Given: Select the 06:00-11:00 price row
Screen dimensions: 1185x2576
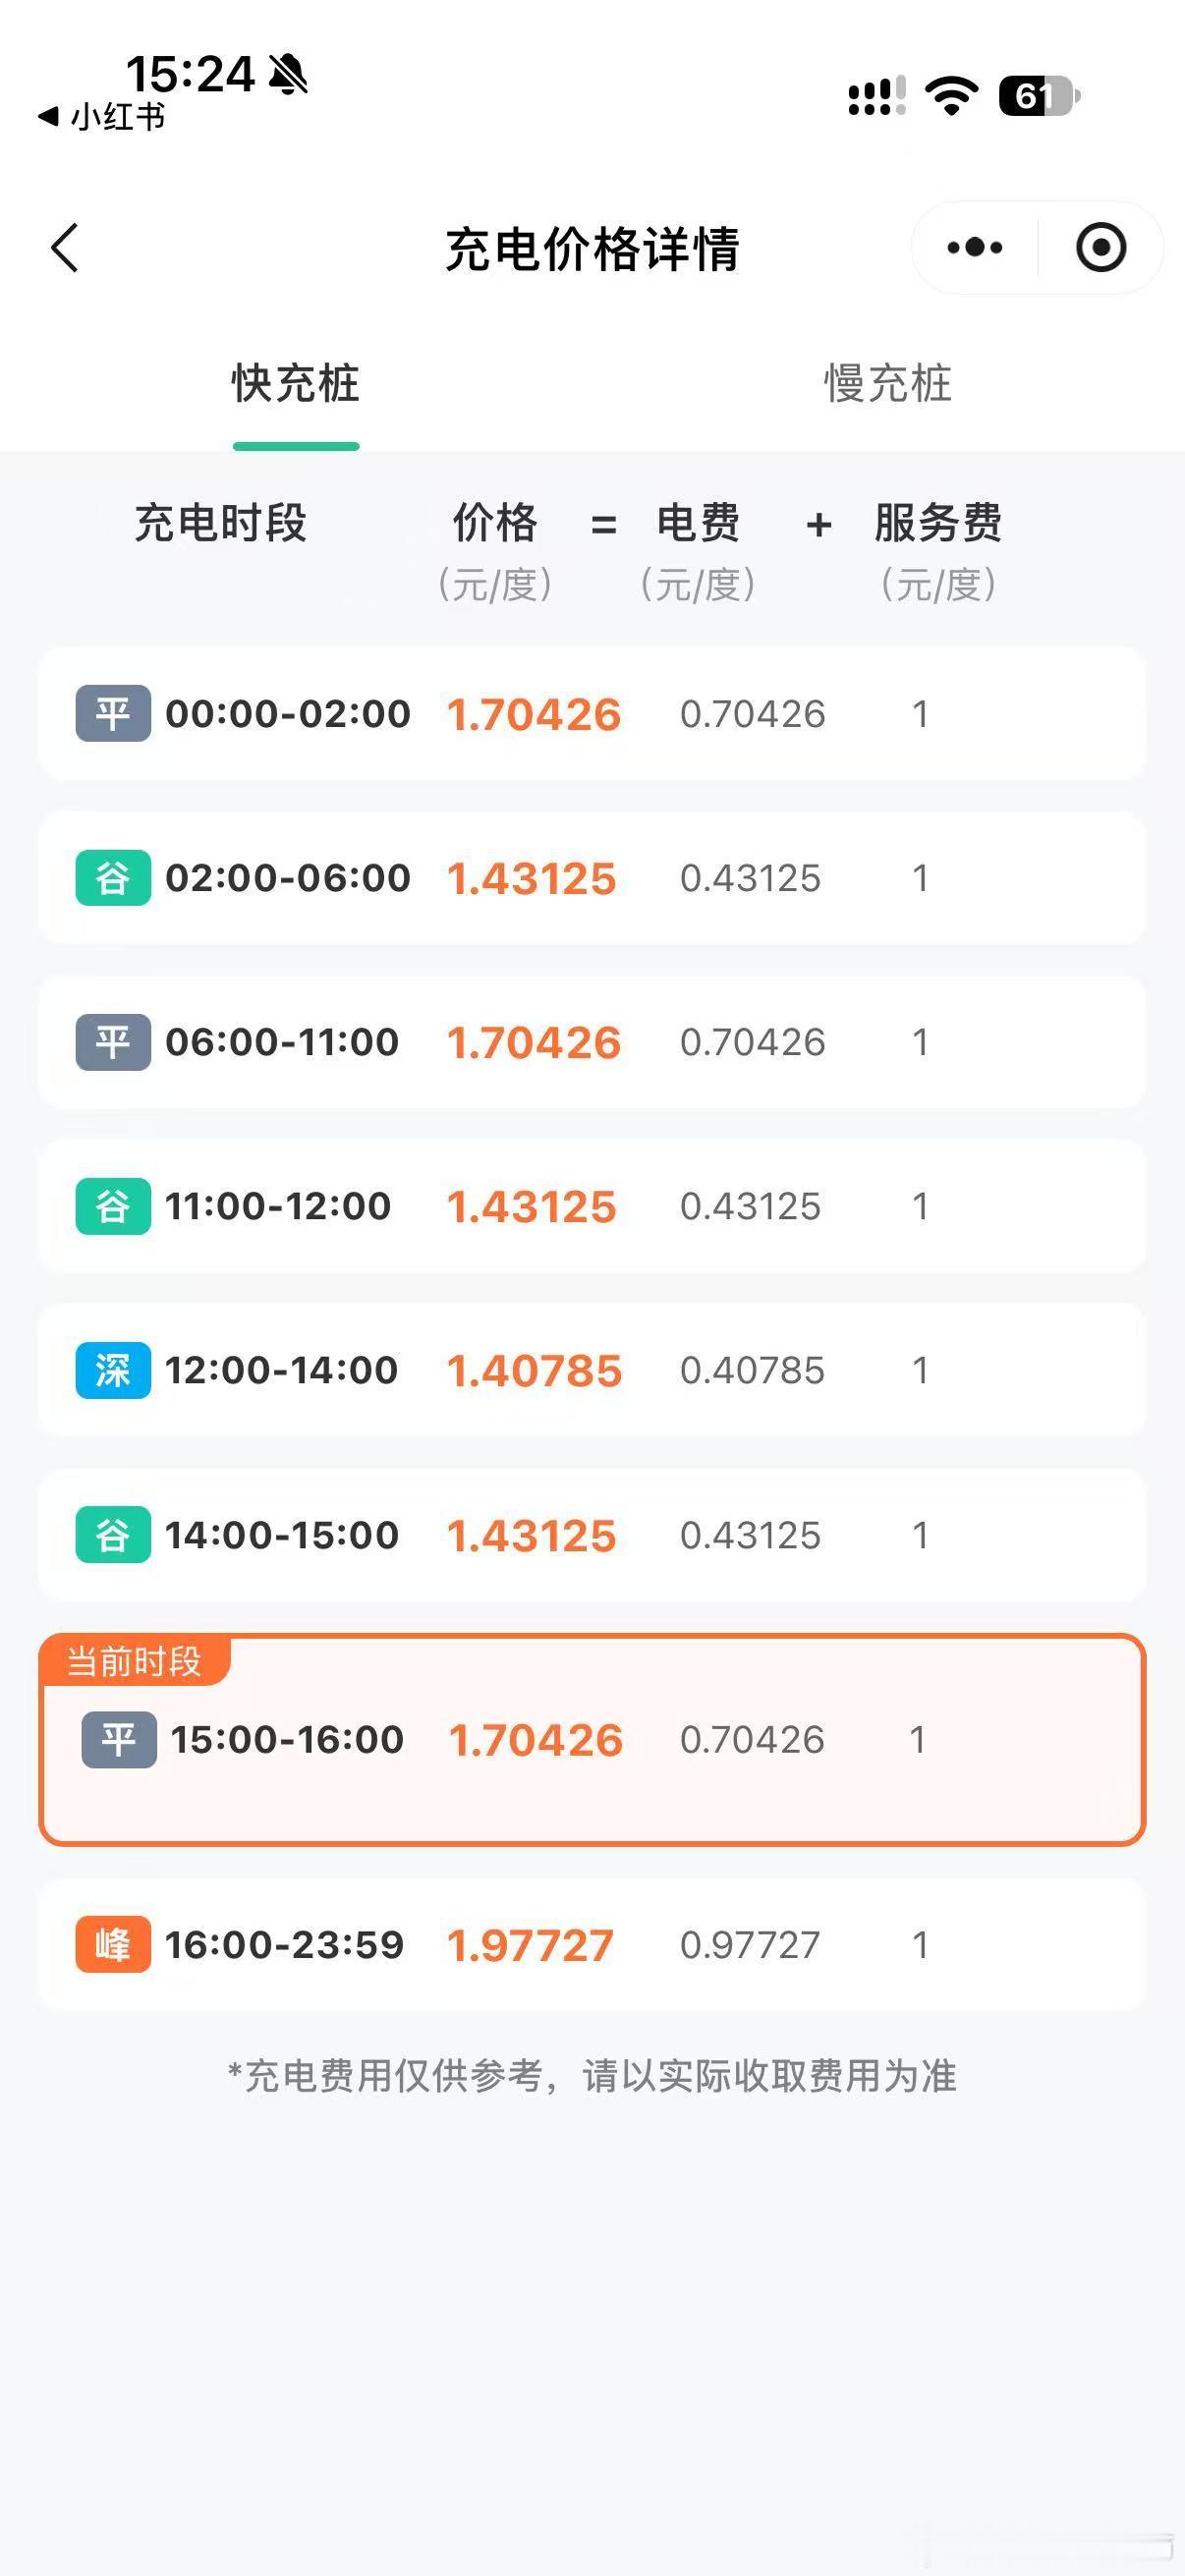Looking at the screenshot, I should click(592, 1042).
